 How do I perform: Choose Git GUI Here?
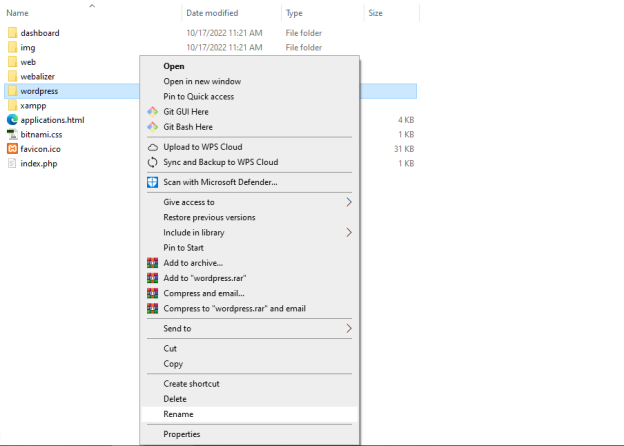coord(250,112)
